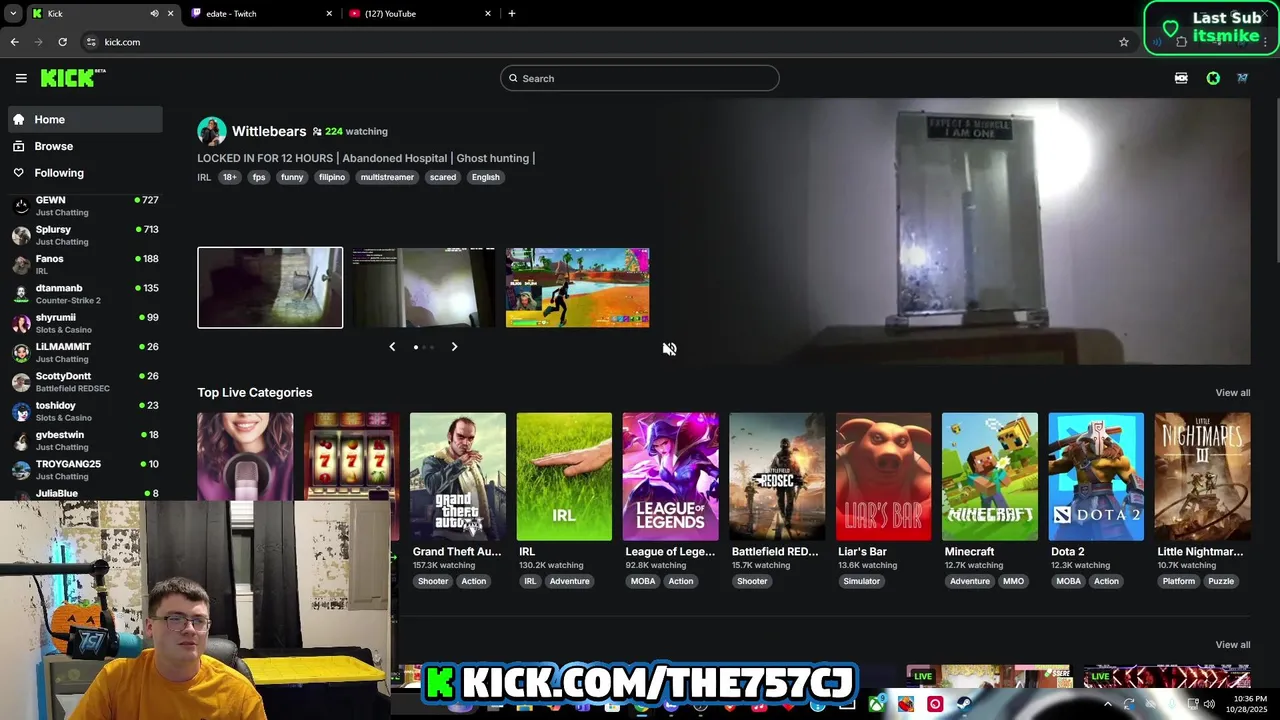Click the funny tag
1280x720 pixels.
[x=292, y=177]
